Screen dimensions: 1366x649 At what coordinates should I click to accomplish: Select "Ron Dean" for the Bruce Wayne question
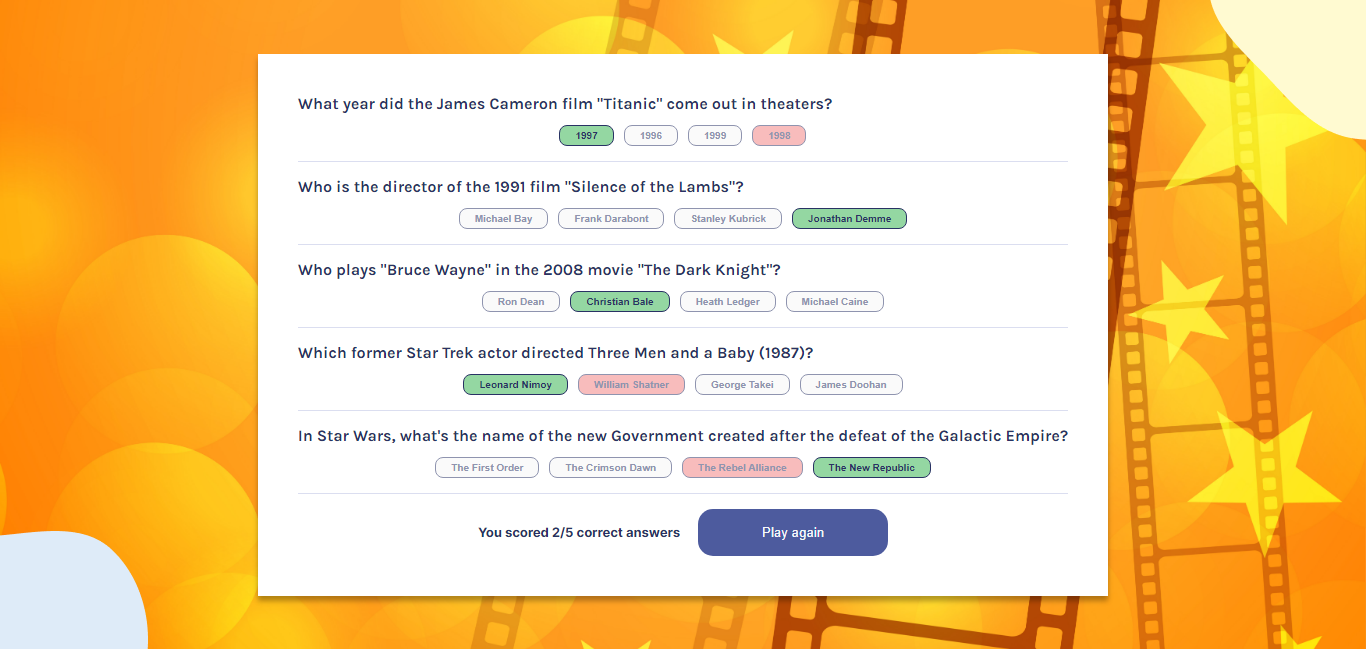(520, 301)
